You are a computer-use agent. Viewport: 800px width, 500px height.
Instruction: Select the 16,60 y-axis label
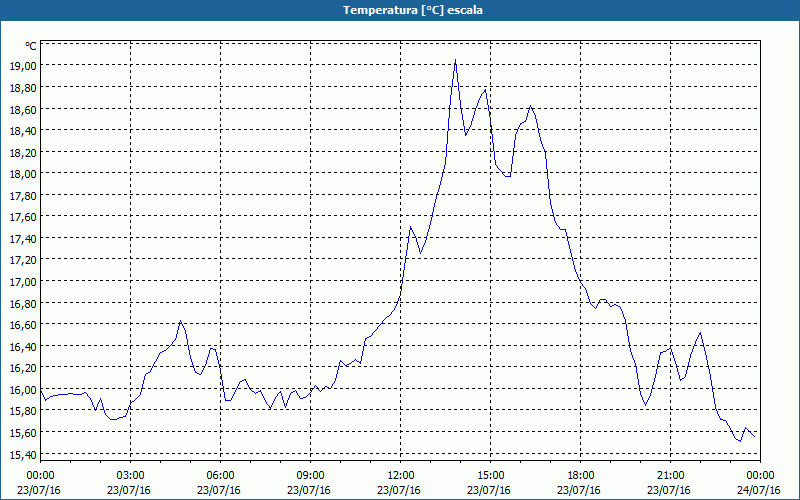(23, 325)
